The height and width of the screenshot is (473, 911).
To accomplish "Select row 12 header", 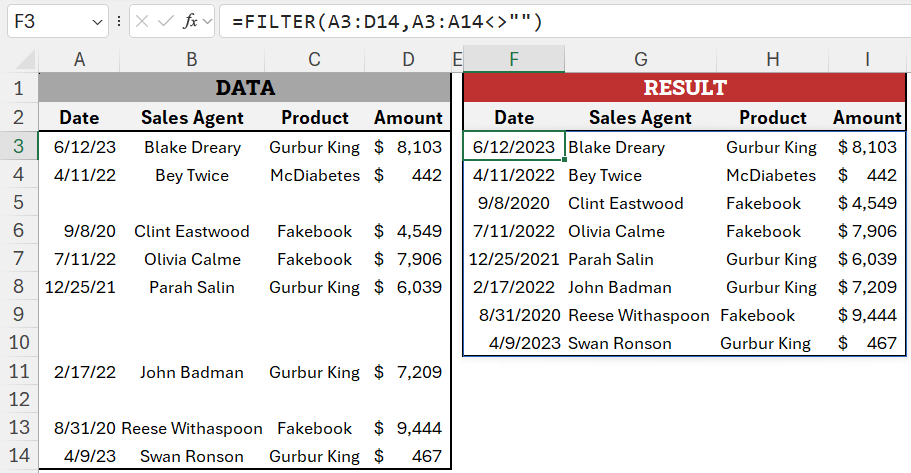I will click(x=19, y=400).
